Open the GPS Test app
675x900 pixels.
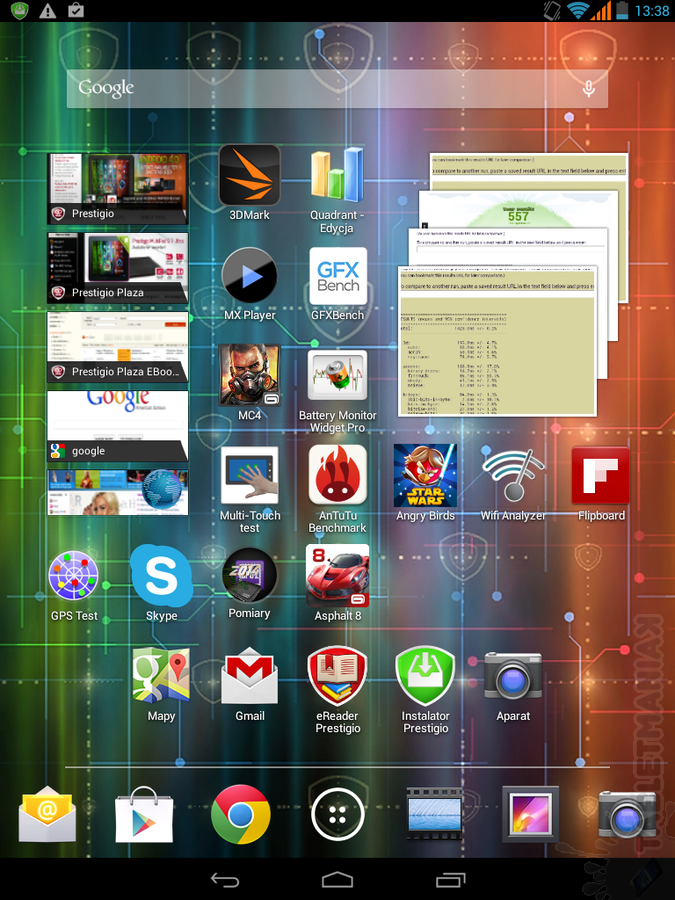(74, 585)
